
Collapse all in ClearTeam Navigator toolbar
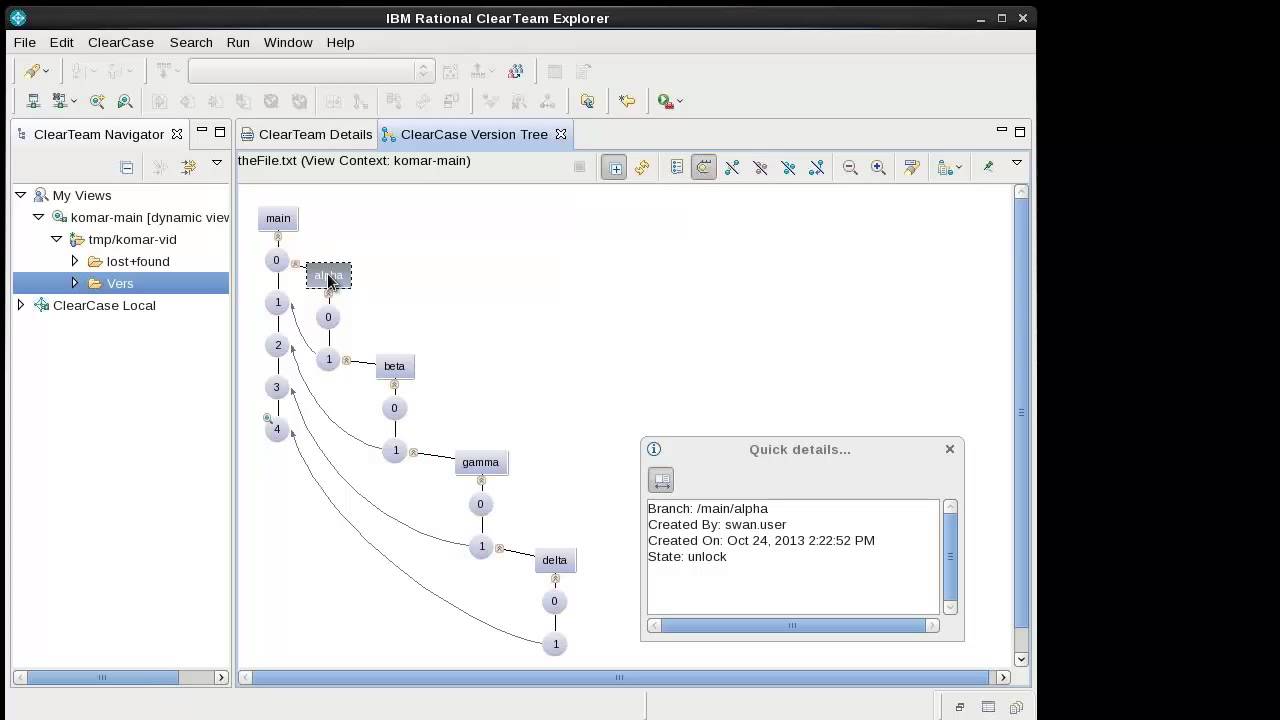[126, 167]
